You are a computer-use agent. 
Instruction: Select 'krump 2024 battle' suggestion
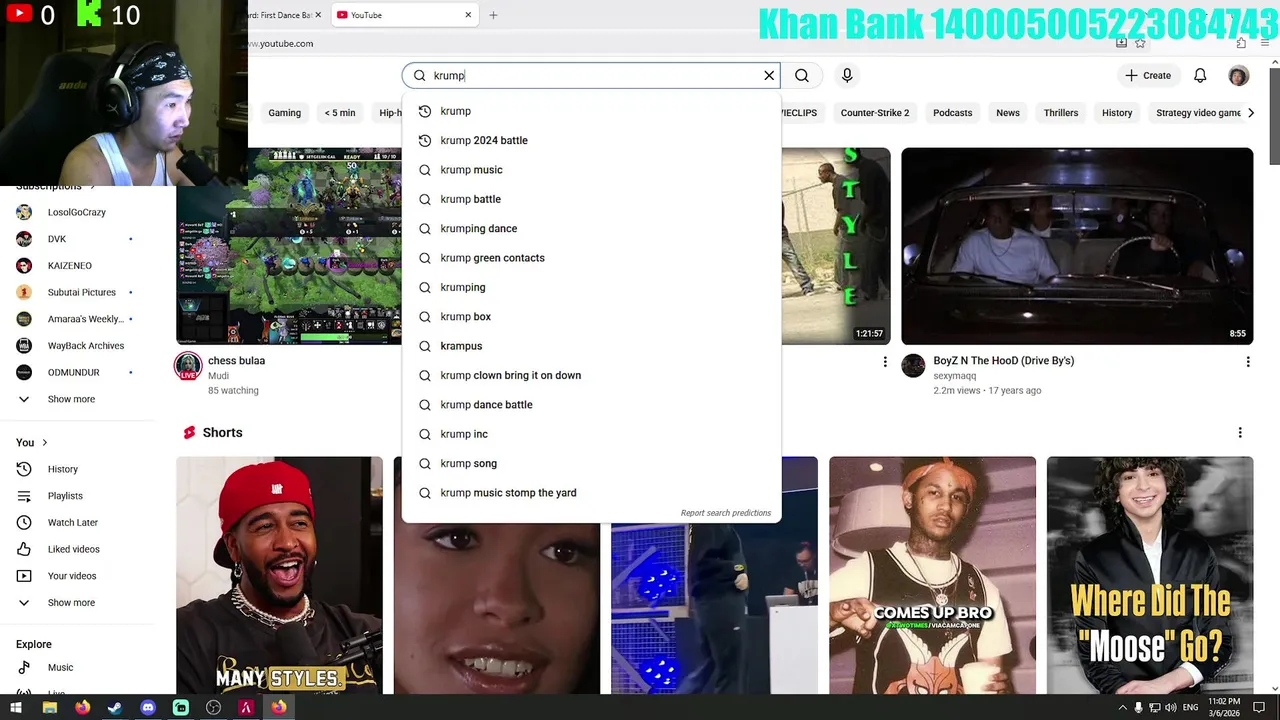click(590, 140)
